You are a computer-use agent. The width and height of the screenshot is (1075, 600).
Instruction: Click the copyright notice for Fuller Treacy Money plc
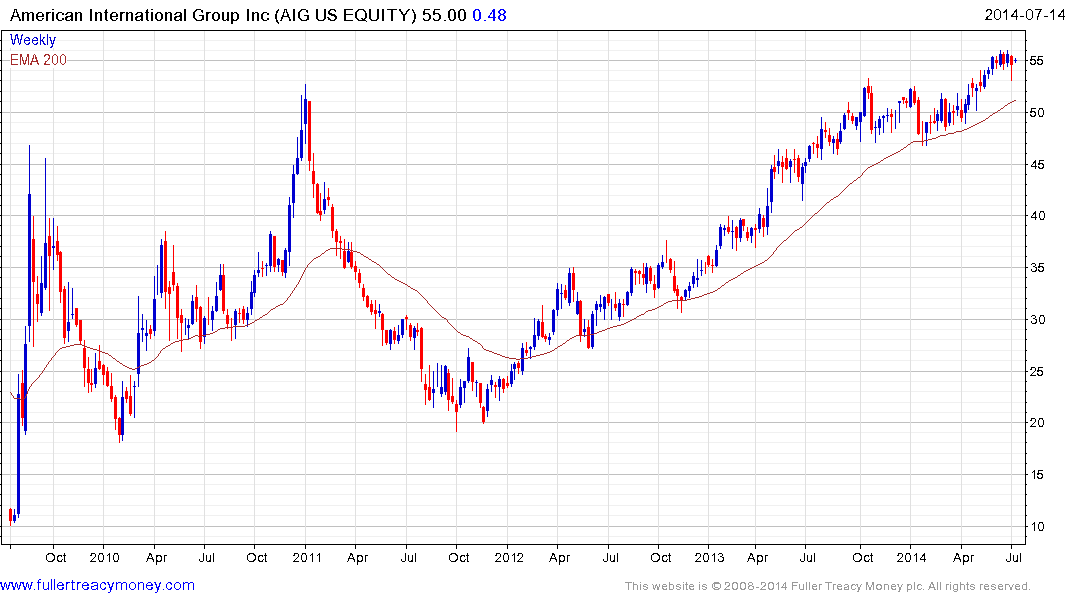click(827, 586)
